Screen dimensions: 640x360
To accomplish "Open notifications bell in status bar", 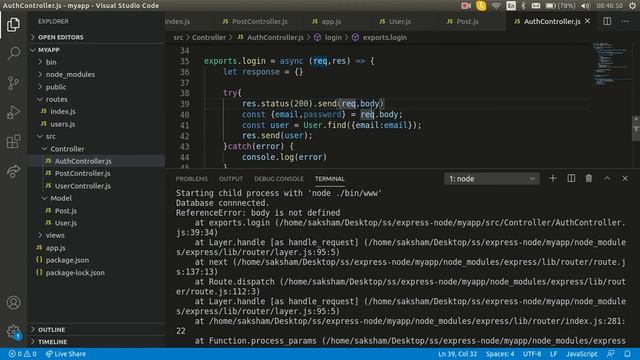I will [x=627, y=354].
